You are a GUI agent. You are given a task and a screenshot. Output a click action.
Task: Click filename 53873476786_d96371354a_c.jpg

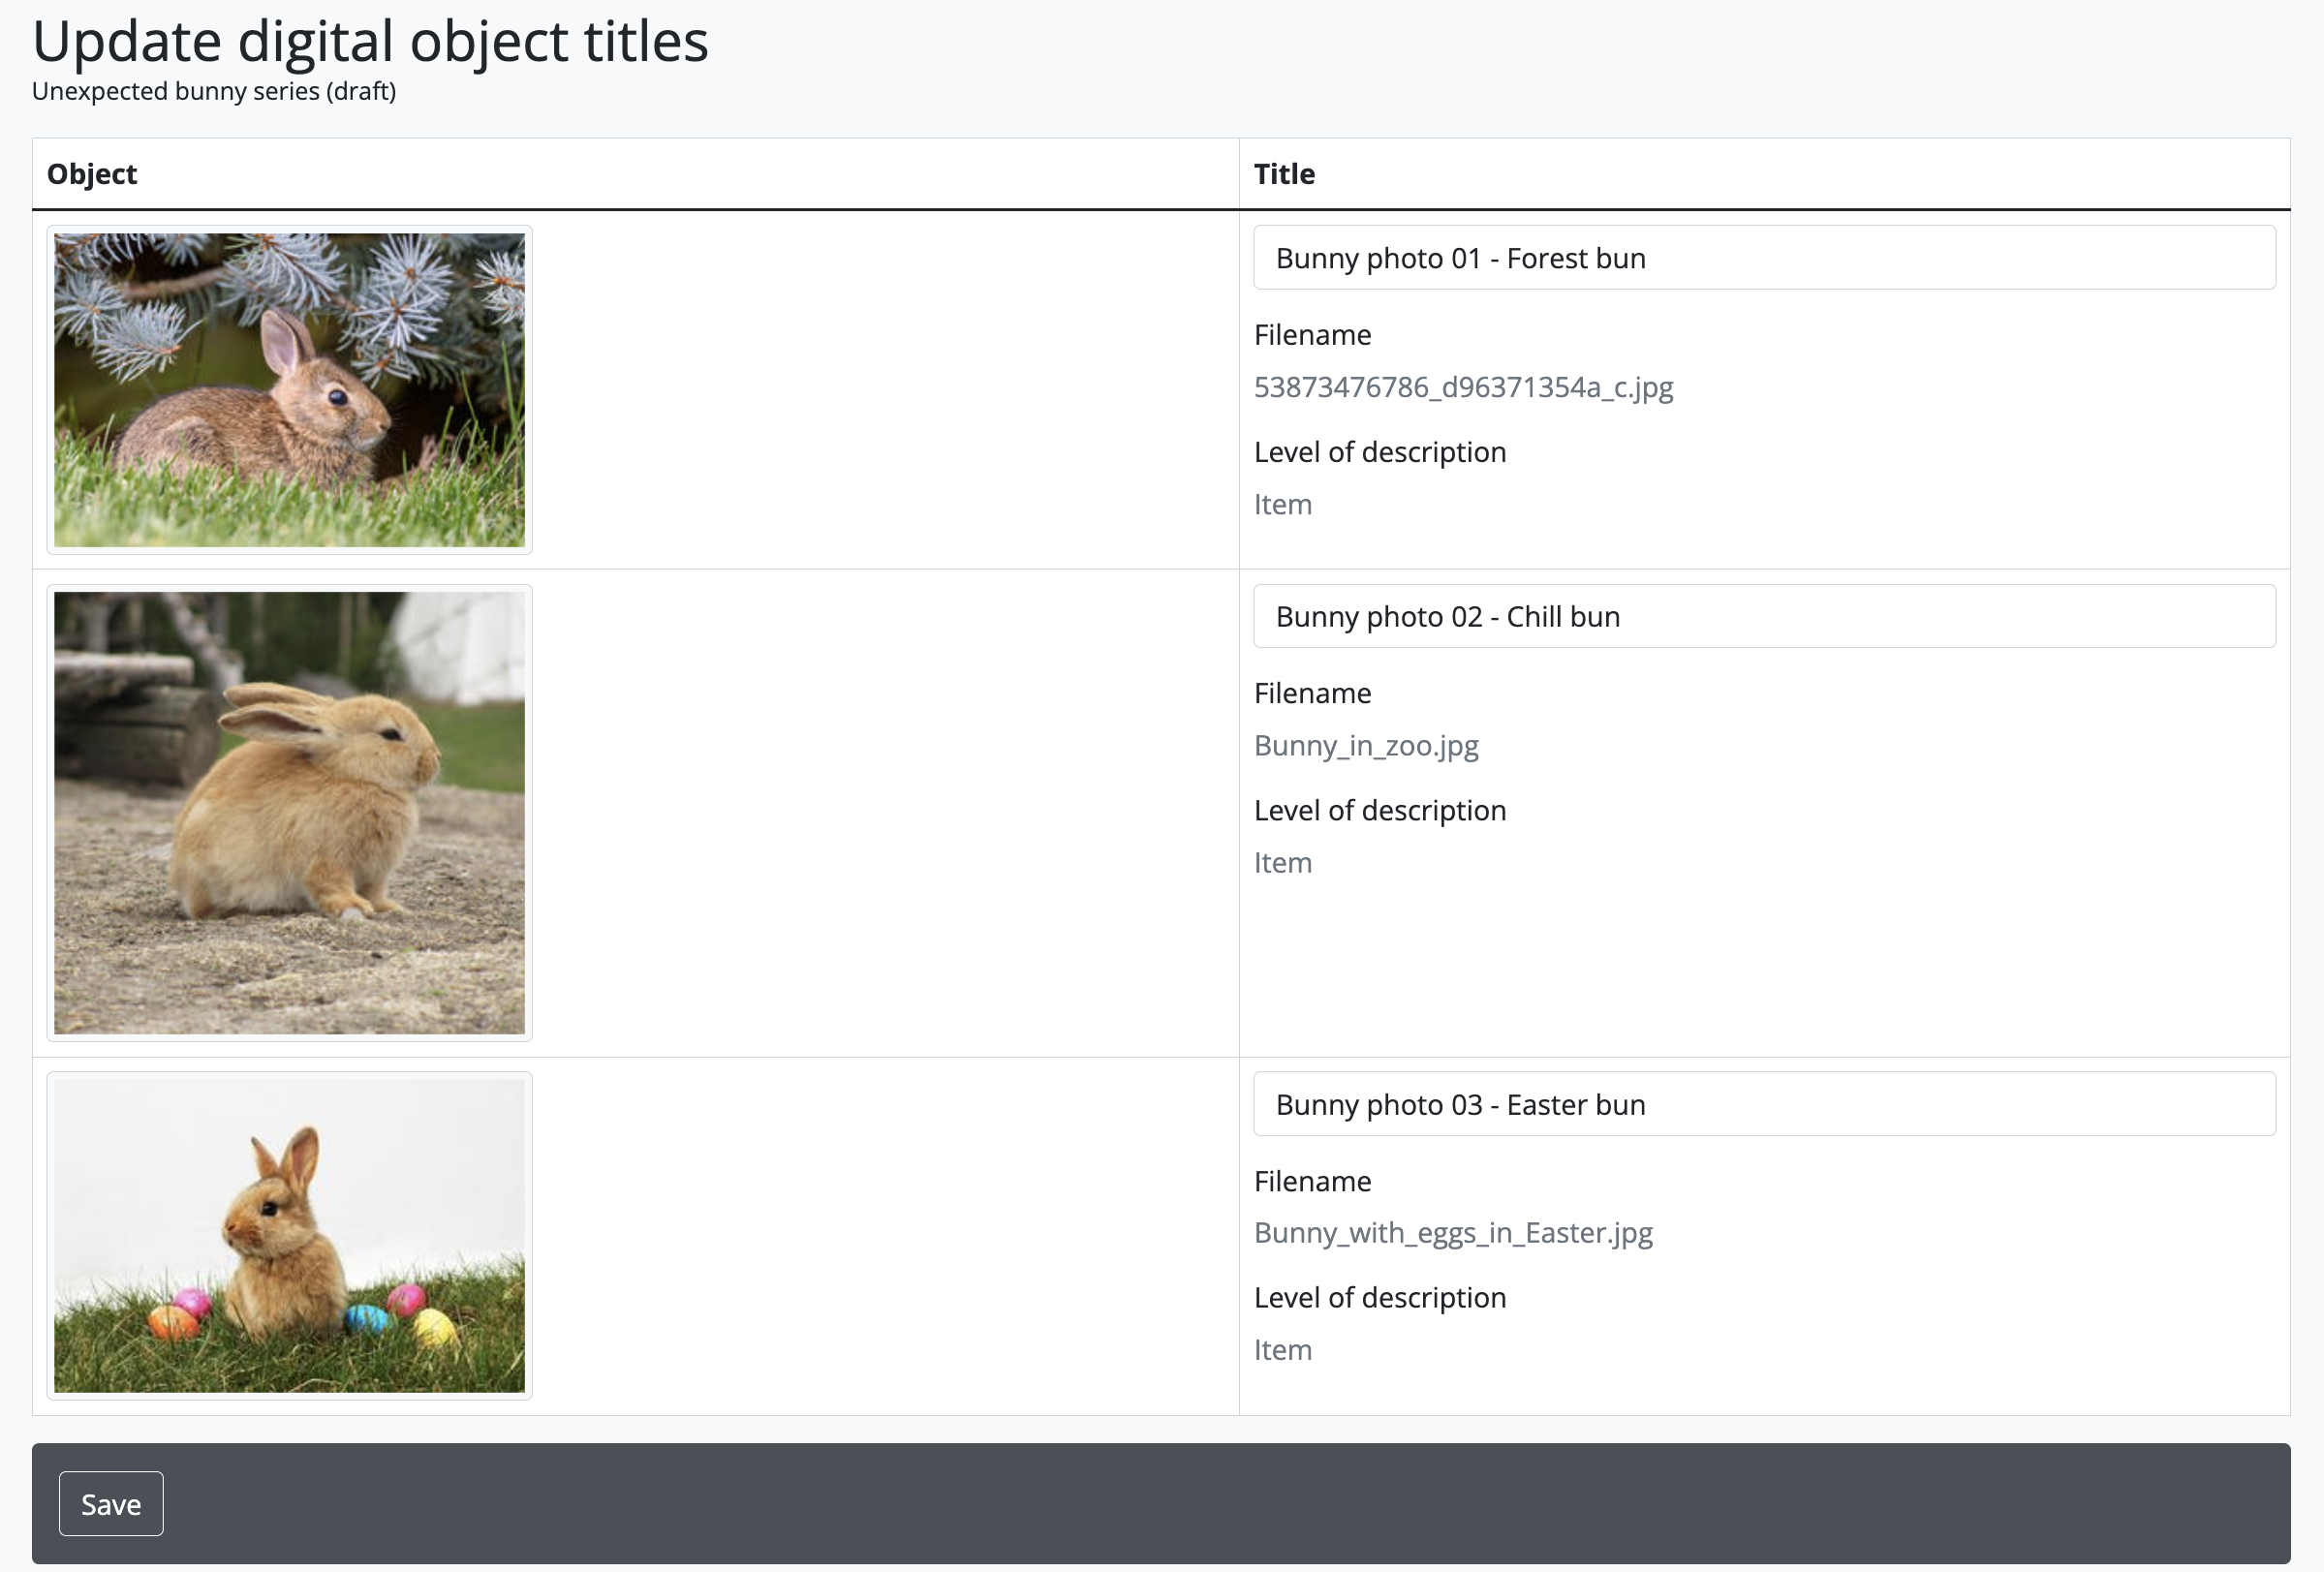coord(1463,387)
